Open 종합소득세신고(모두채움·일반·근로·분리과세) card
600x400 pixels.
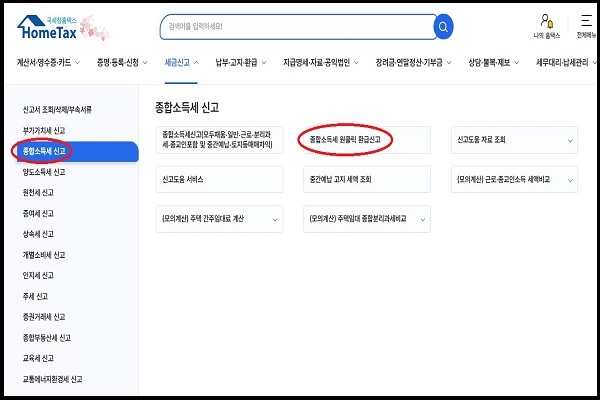pos(219,140)
